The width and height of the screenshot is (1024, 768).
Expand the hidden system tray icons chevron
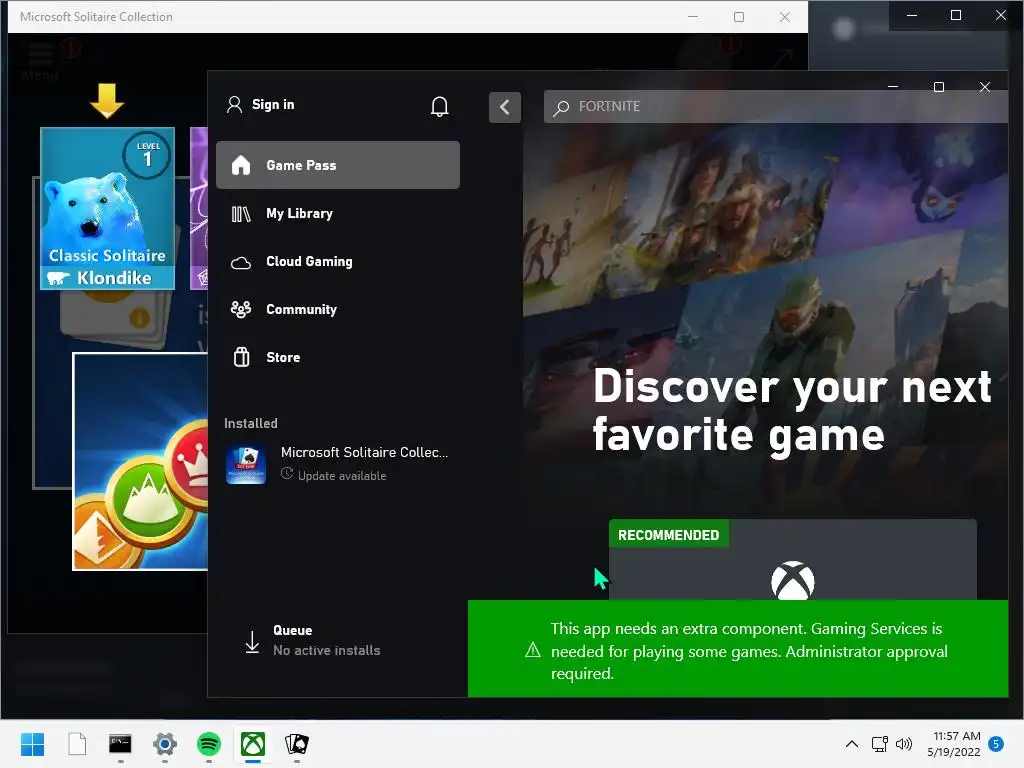click(852, 744)
